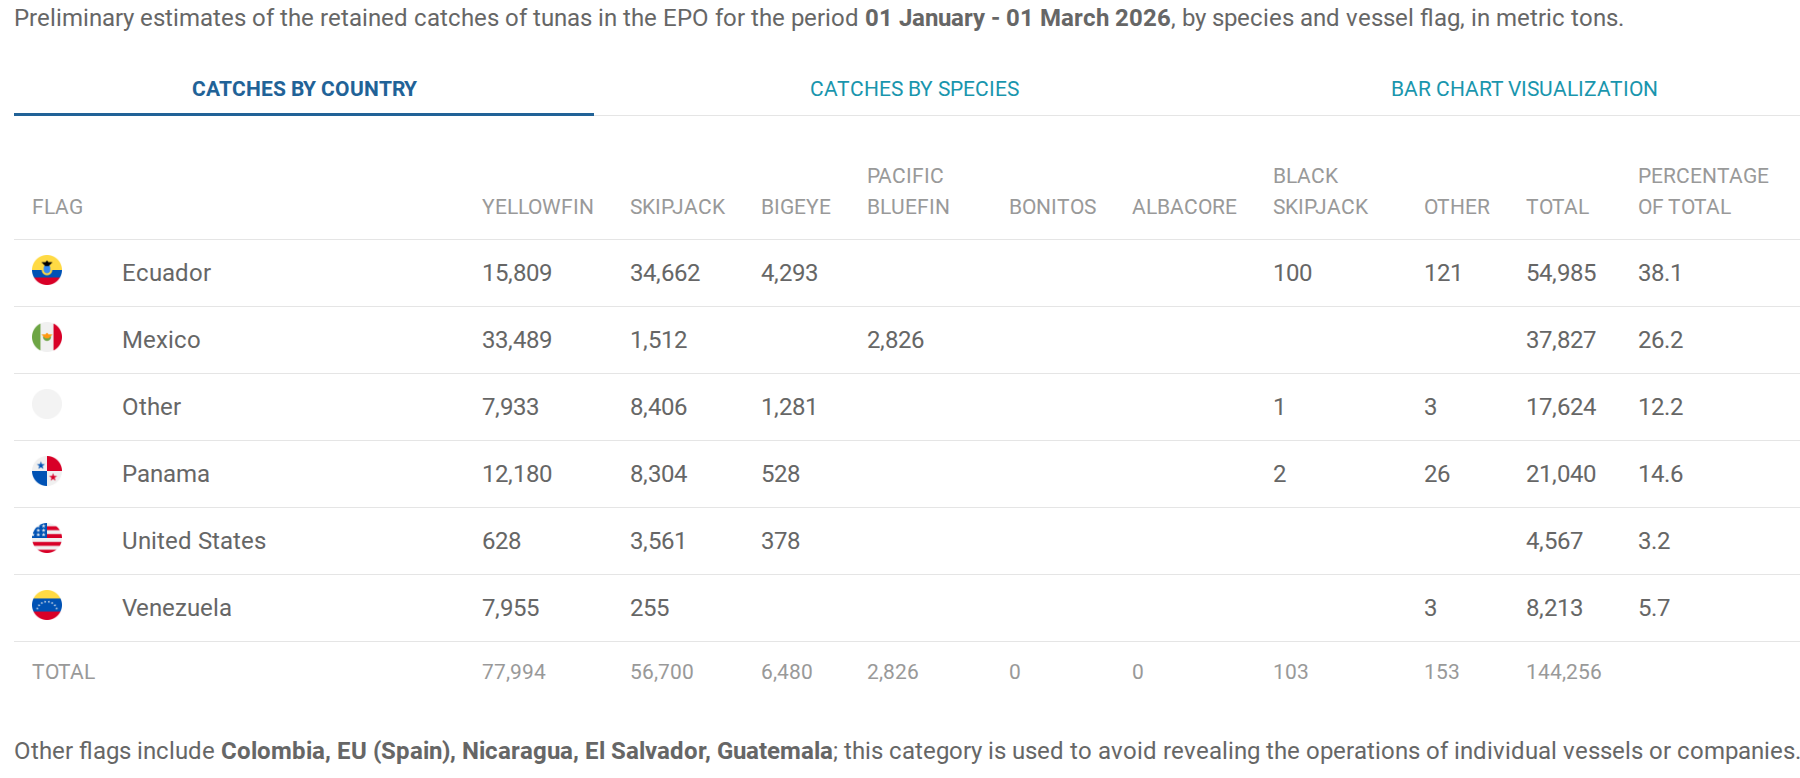1800x778 pixels.
Task: Click the grand total 144,256
Action: tap(1563, 672)
